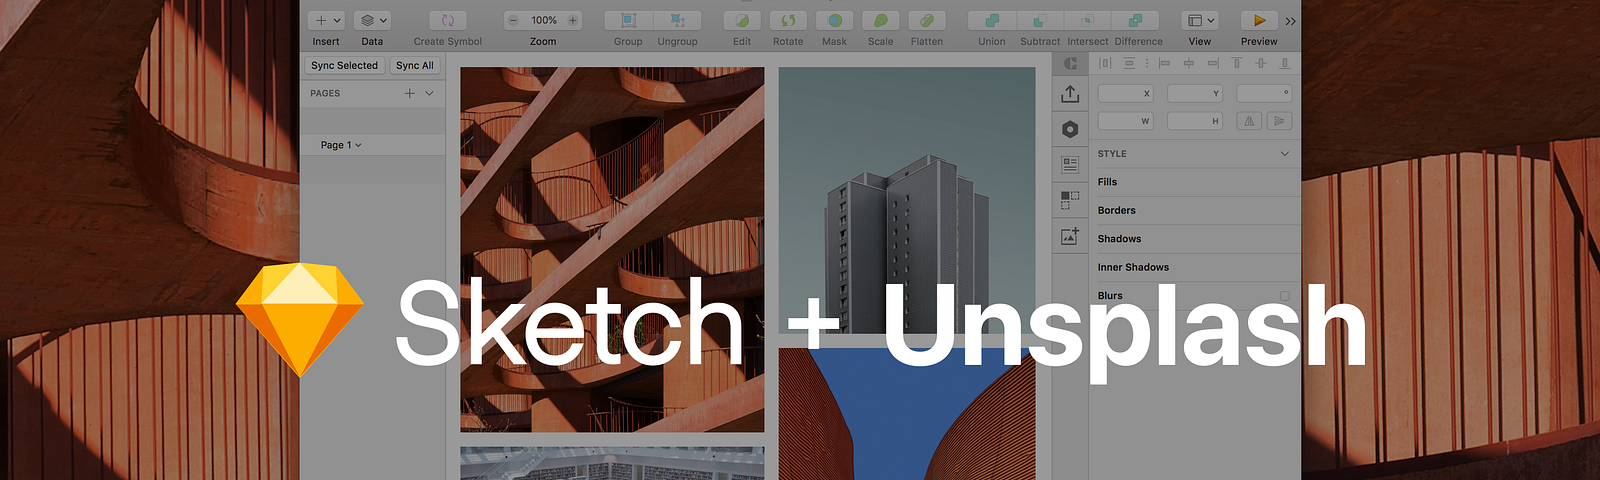The height and width of the screenshot is (480, 1600).
Task: Click the Edit tool icon
Action: (742, 20)
